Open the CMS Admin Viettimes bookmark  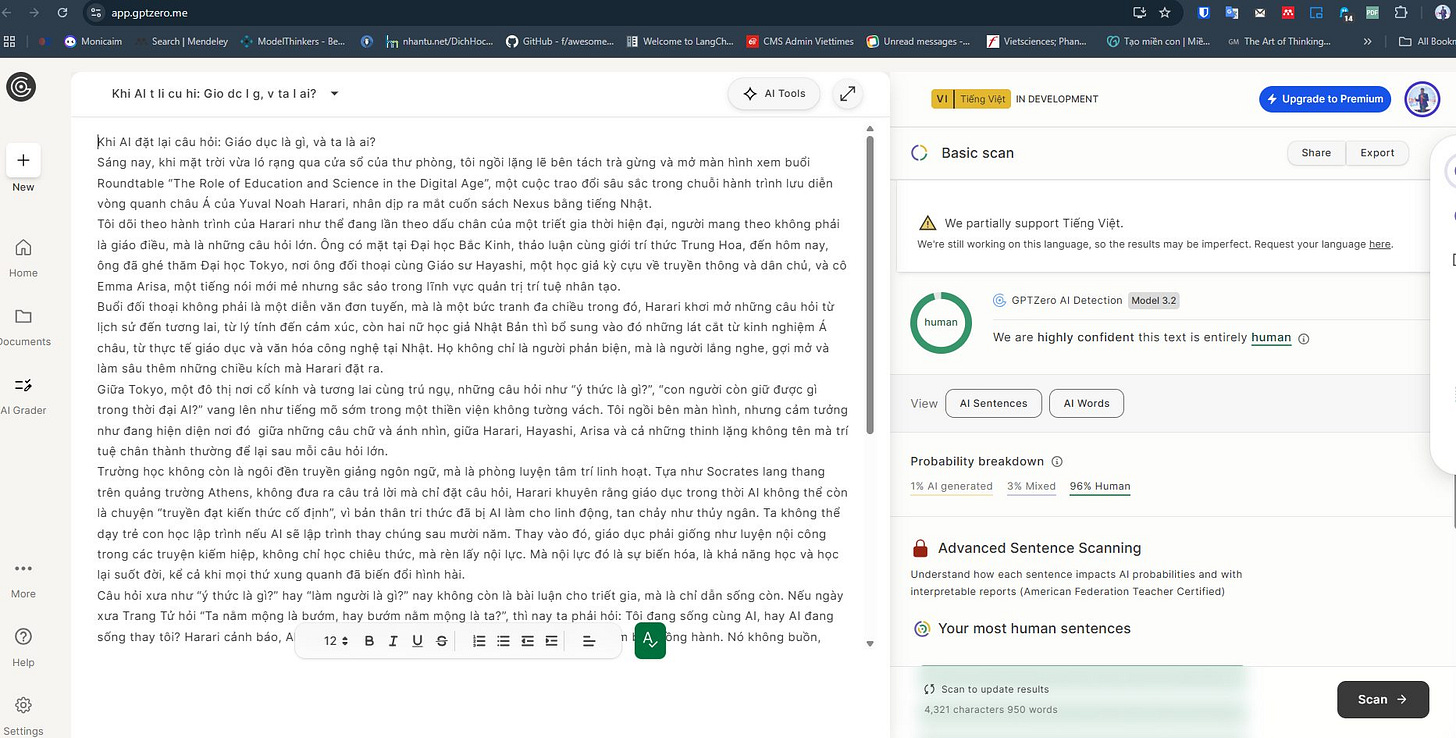point(800,41)
